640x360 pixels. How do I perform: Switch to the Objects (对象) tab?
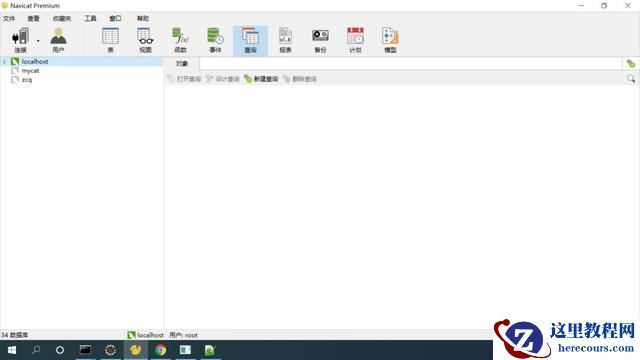pyautogui.click(x=182, y=64)
